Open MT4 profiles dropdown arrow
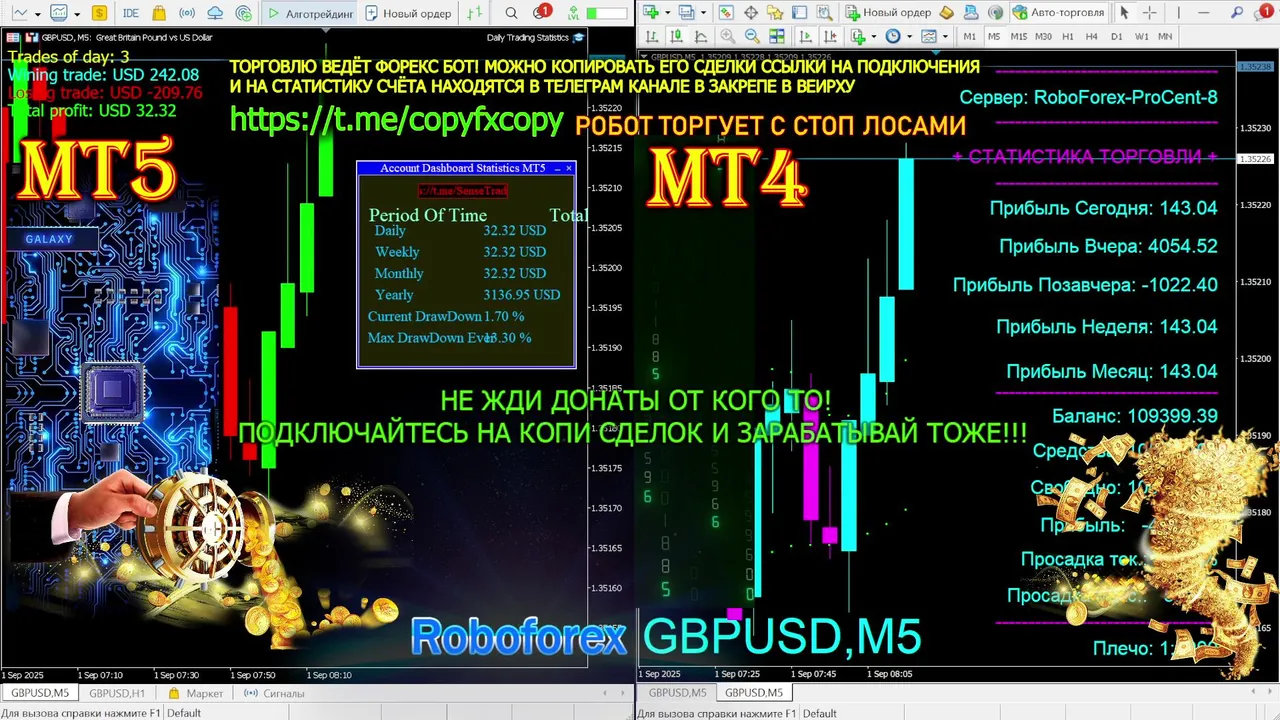The height and width of the screenshot is (720, 1280). tap(703, 13)
